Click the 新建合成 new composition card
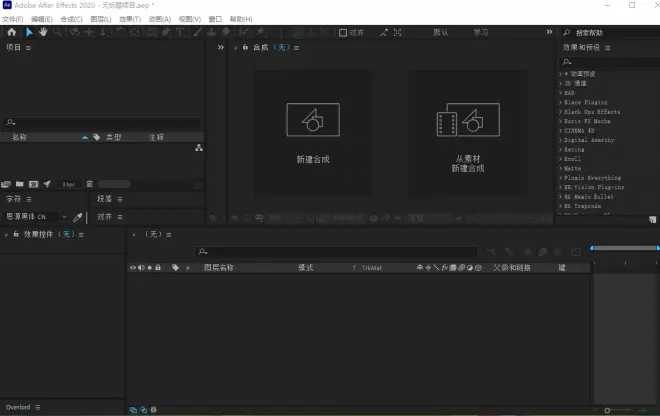This screenshot has width=660, height=416. click(313, 133)
